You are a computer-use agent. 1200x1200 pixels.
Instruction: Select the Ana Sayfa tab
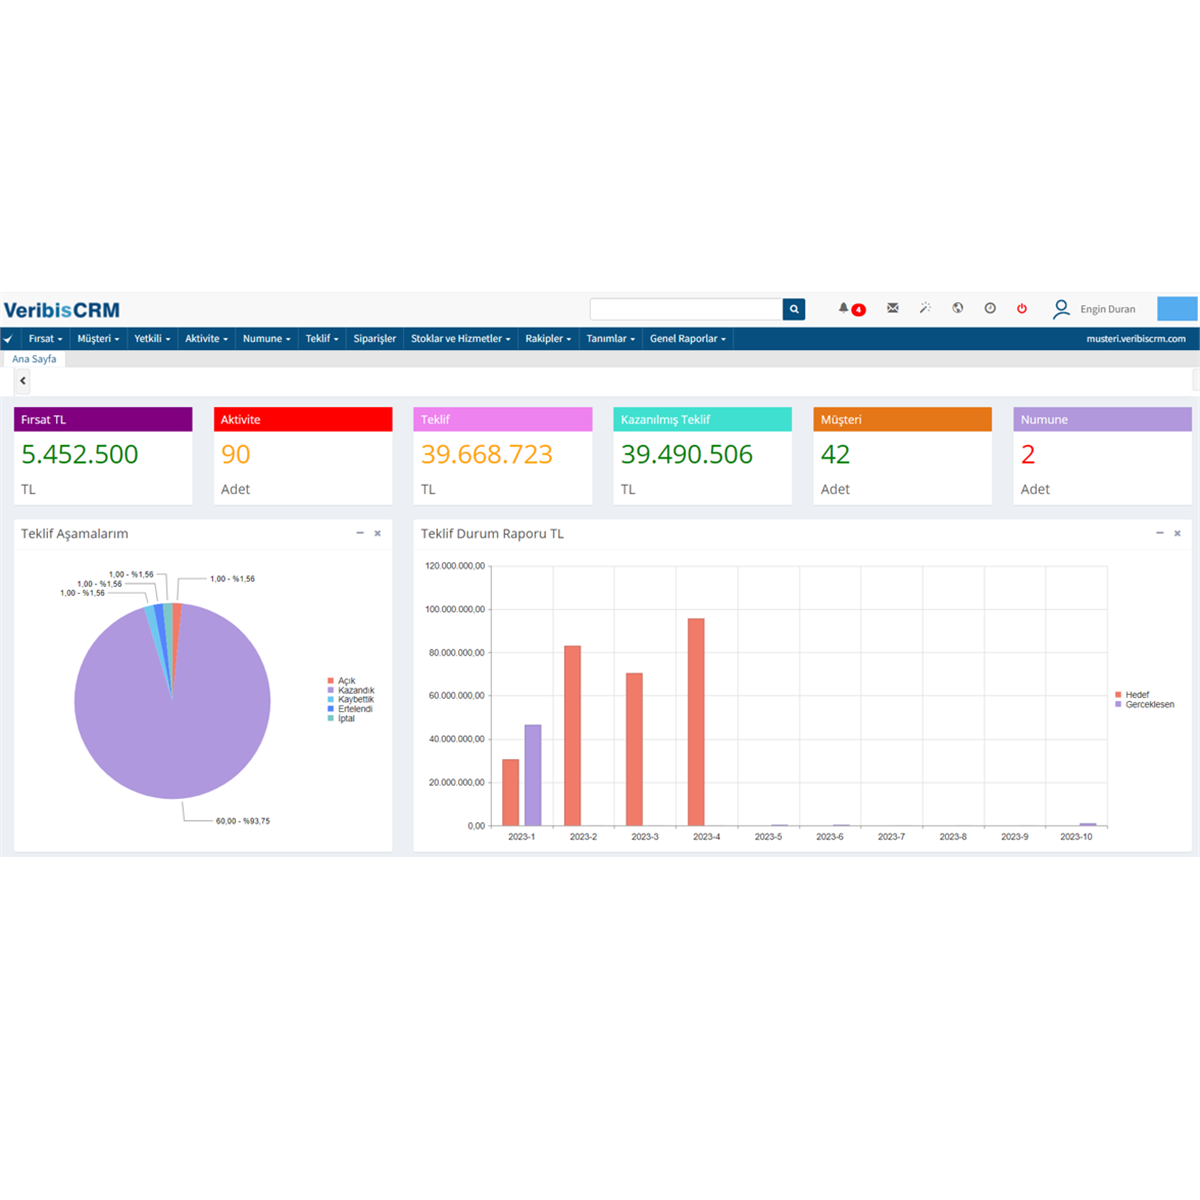(x=34, y=359)
